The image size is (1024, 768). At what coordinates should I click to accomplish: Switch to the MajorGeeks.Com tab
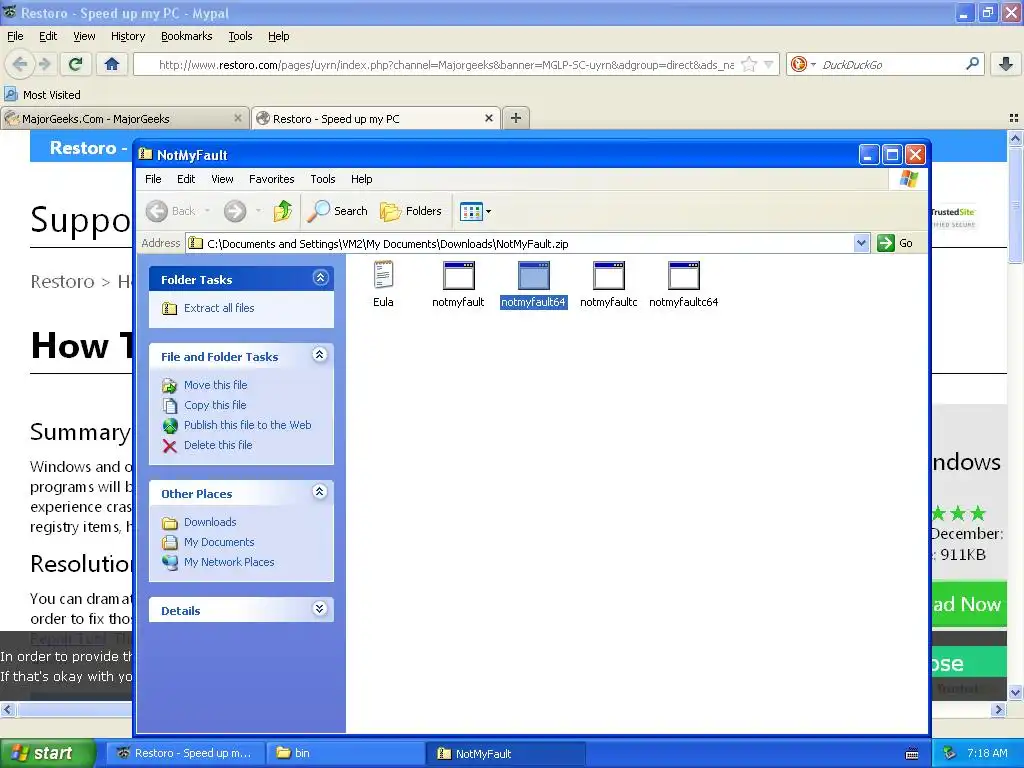[x=125, y=118]
